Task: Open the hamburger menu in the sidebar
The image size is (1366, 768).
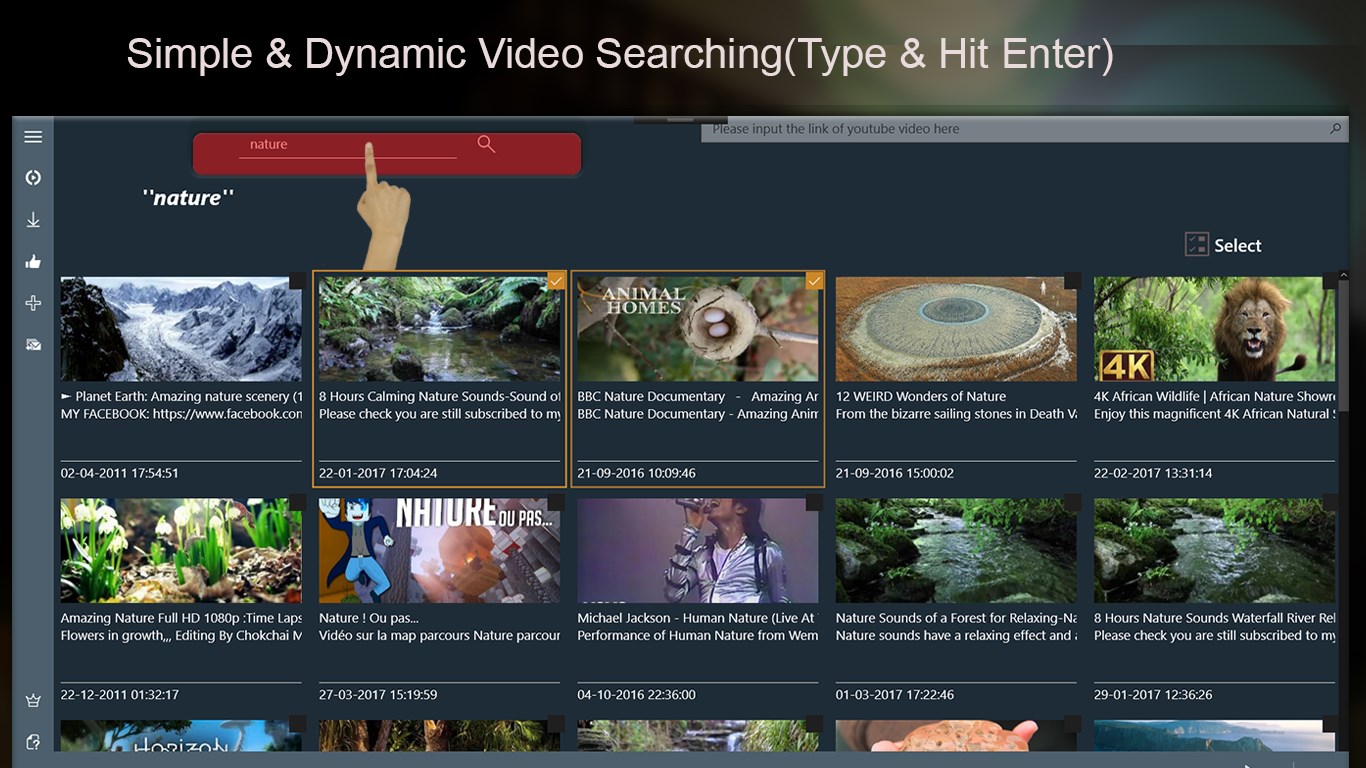Action: coord(33,137)
